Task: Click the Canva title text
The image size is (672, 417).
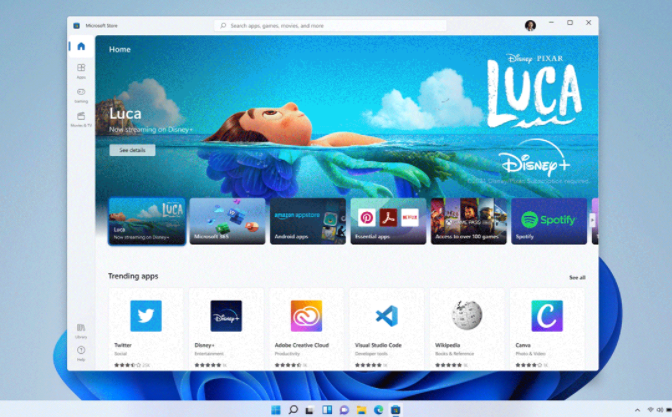Action: pyautogui.click(x=523, y=345)
